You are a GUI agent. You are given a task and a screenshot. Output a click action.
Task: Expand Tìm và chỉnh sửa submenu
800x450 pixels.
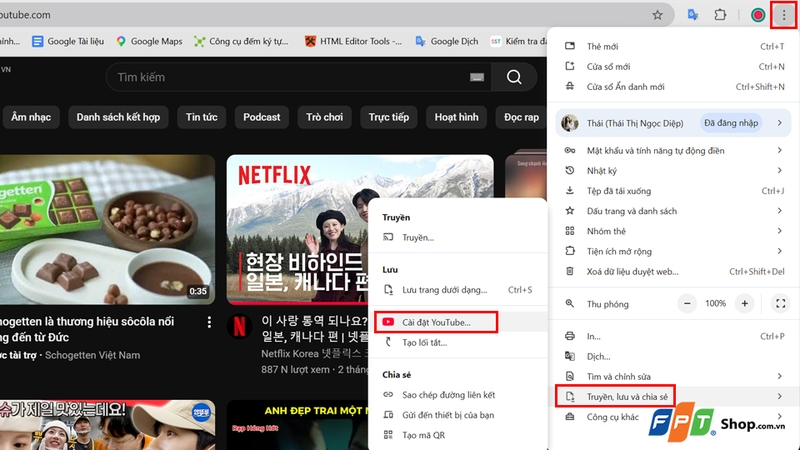[673, 377]
